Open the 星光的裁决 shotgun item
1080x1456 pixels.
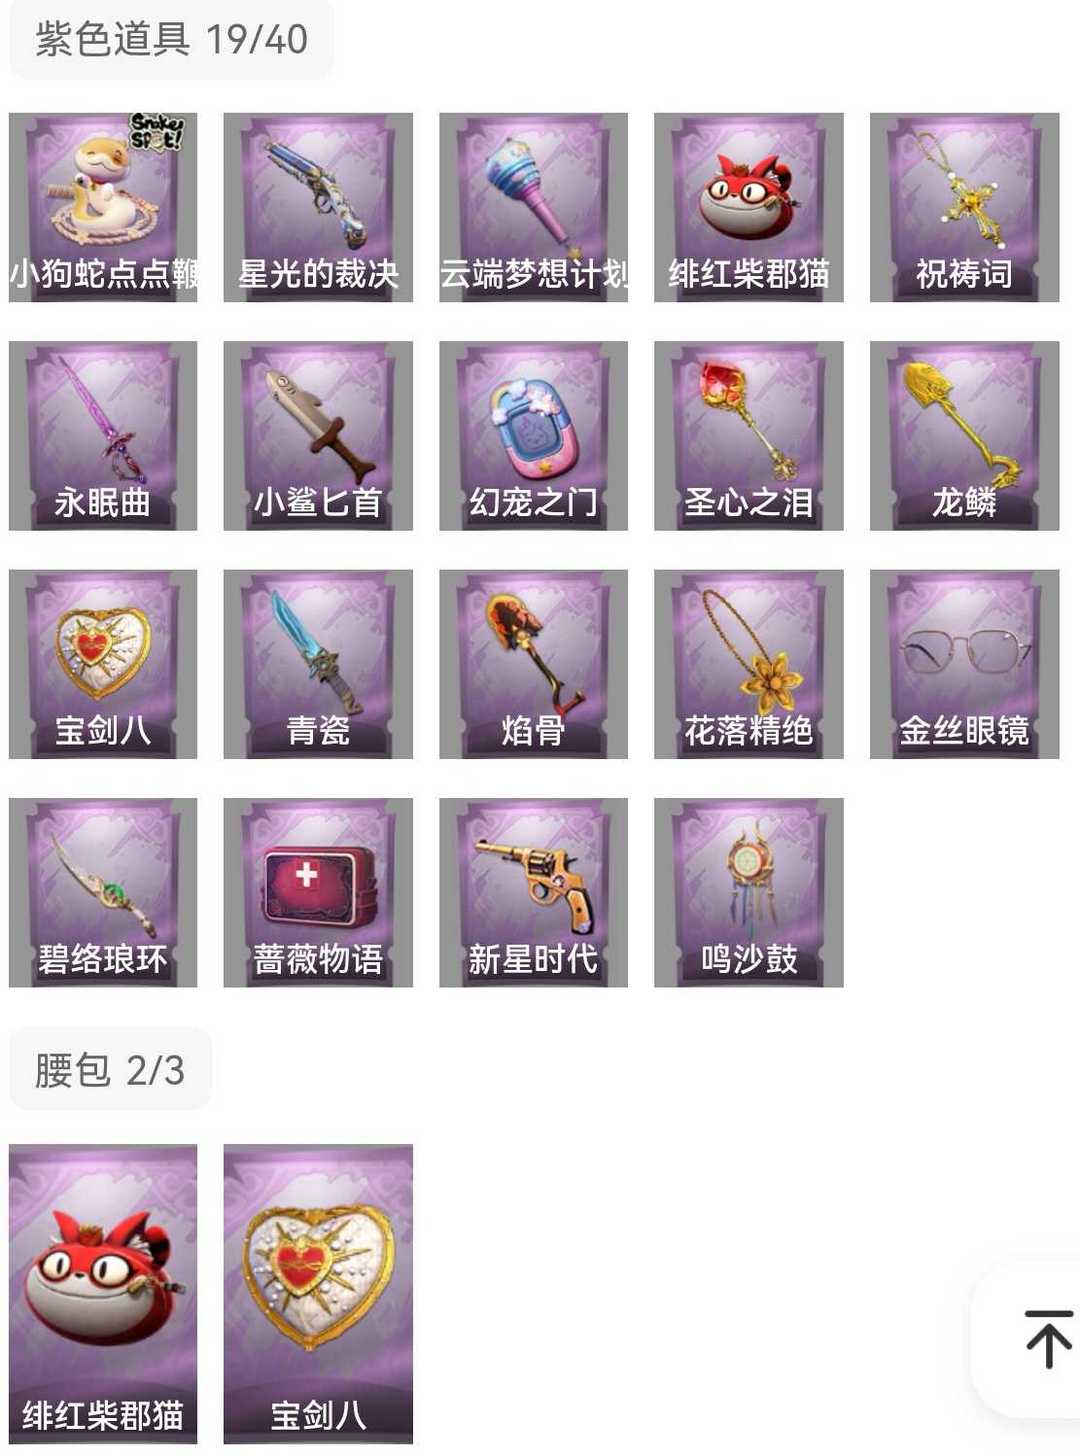click(x=318, y=207)
